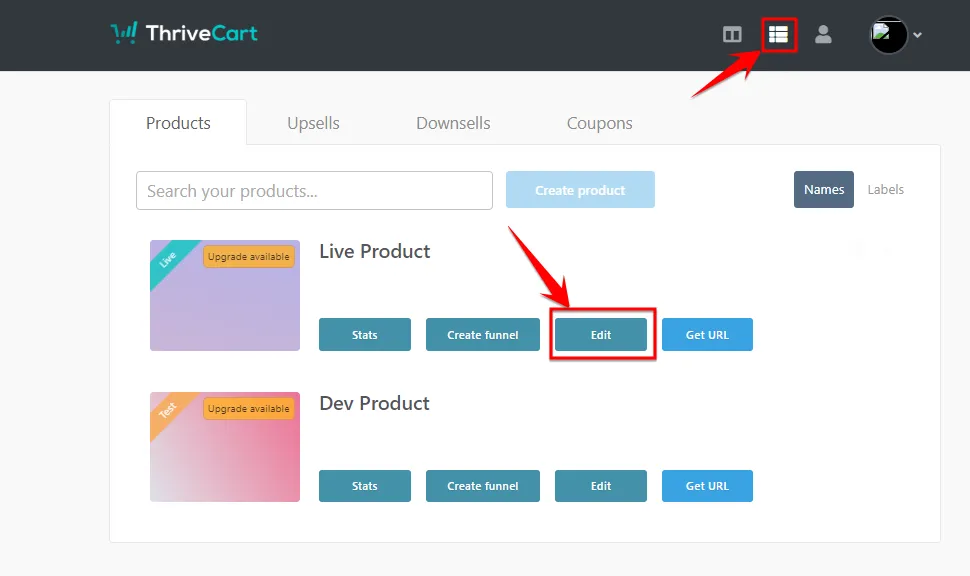Create funnel for Dev Product
Screen dimensions: 970x576
(x=483, y=486)
